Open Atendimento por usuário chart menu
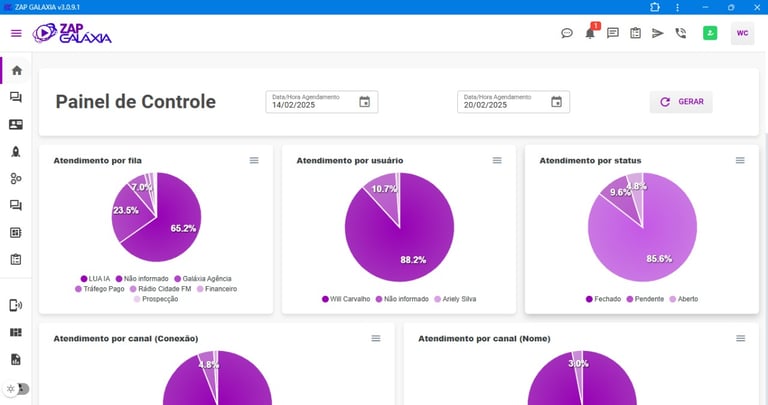This screenshot has width=768, height=405. click(497, 160)
